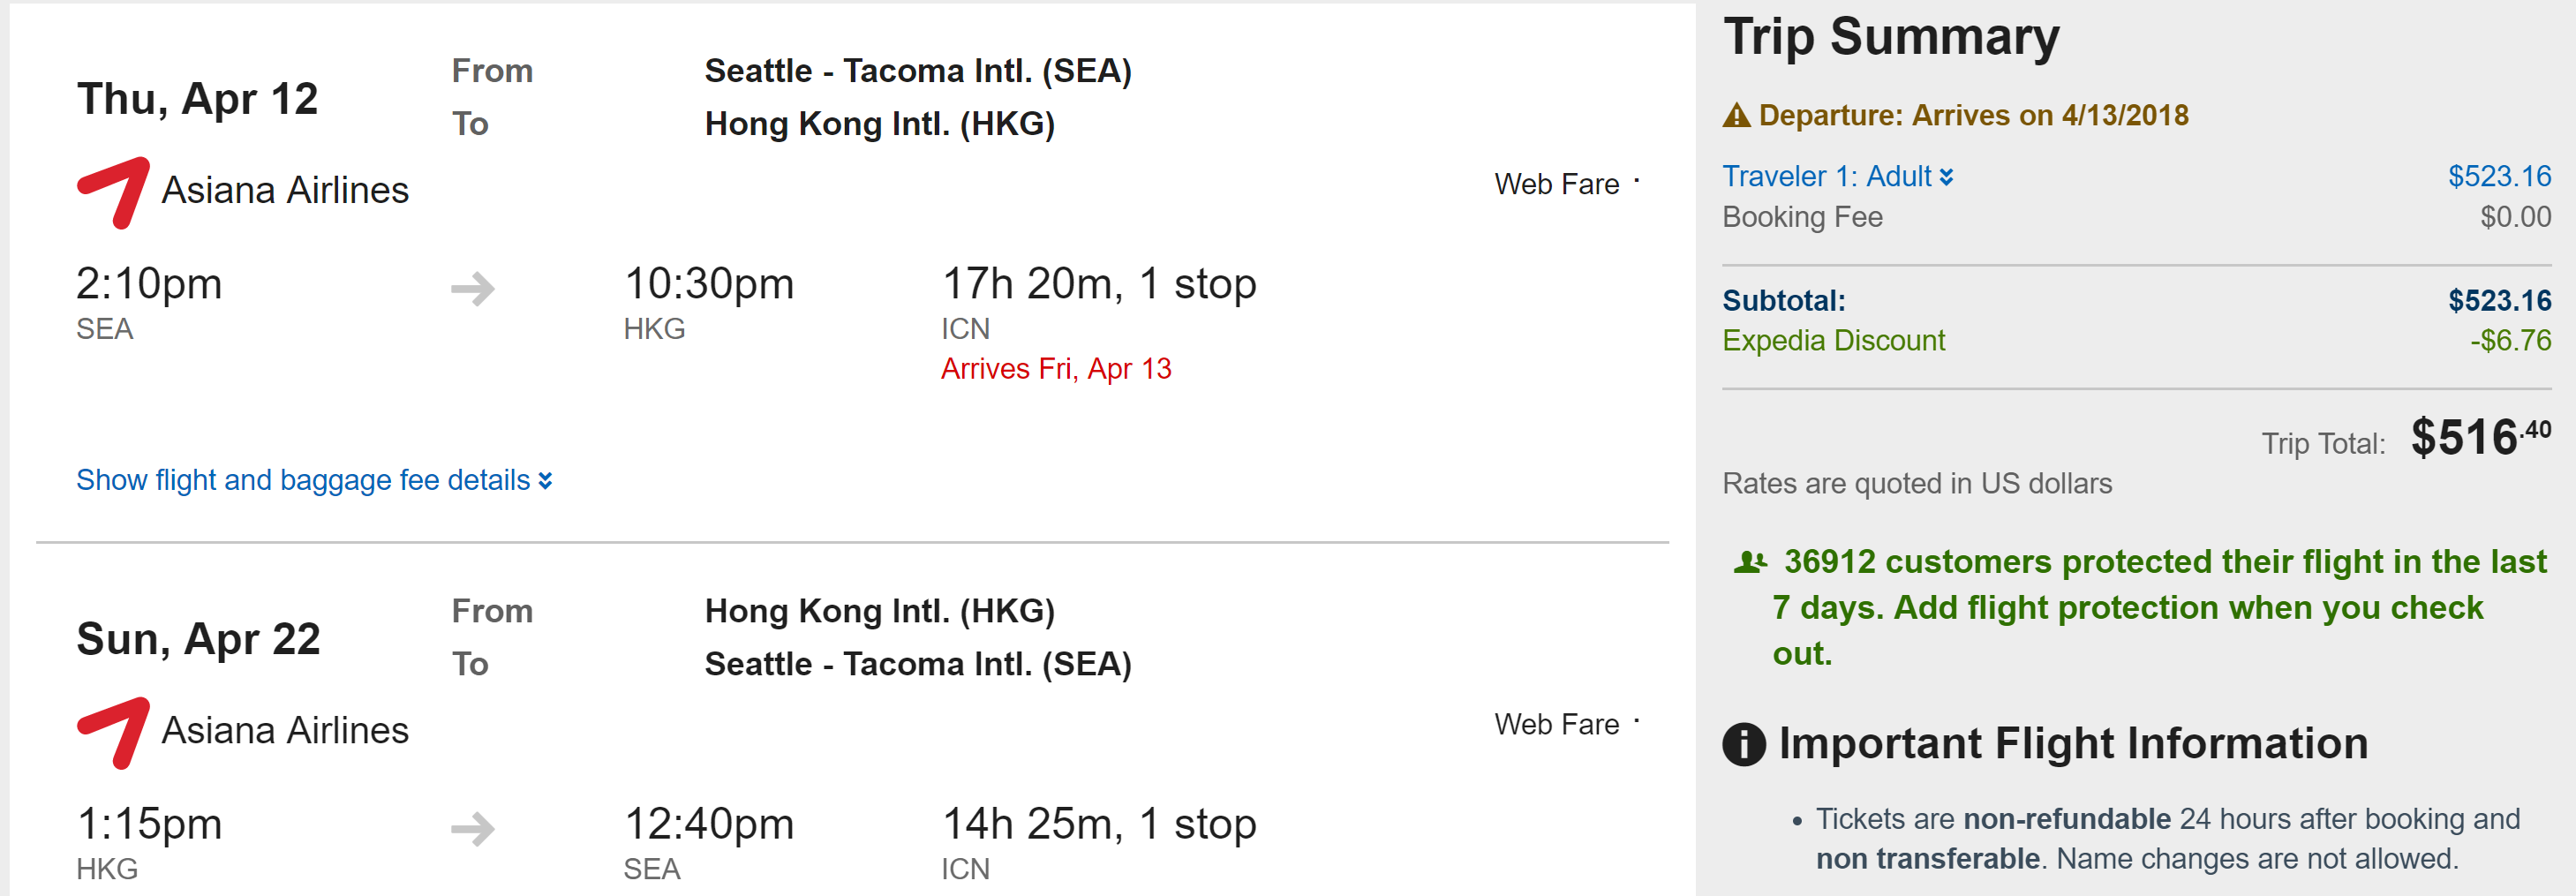Click the 36912 customers flight protection message
This screenshot has width=2576, height=896.
coord(2140,607)
